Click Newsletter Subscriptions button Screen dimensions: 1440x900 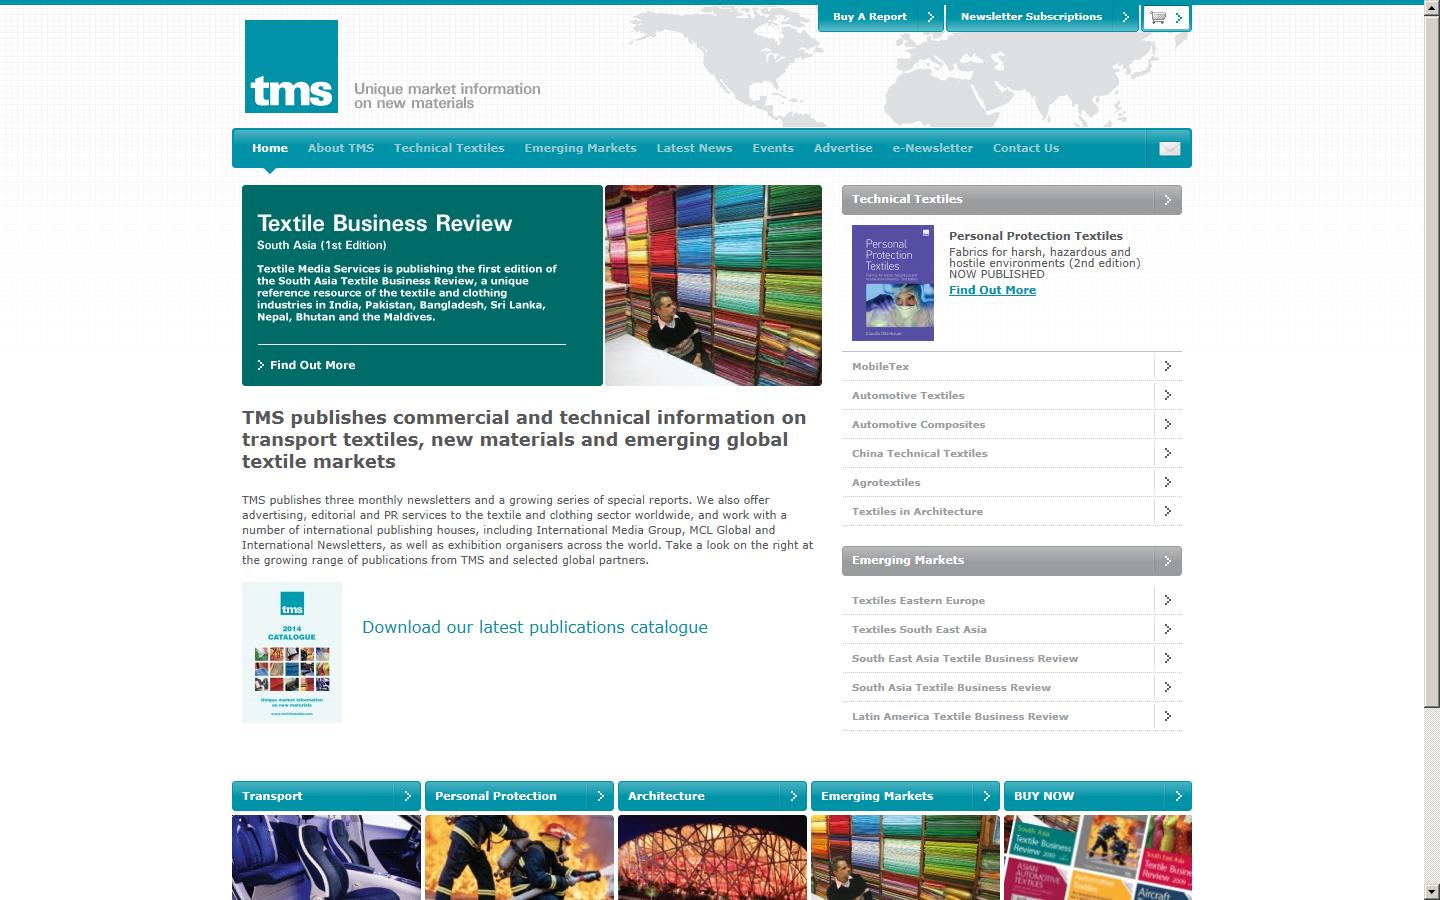[x=1030, y=17]
